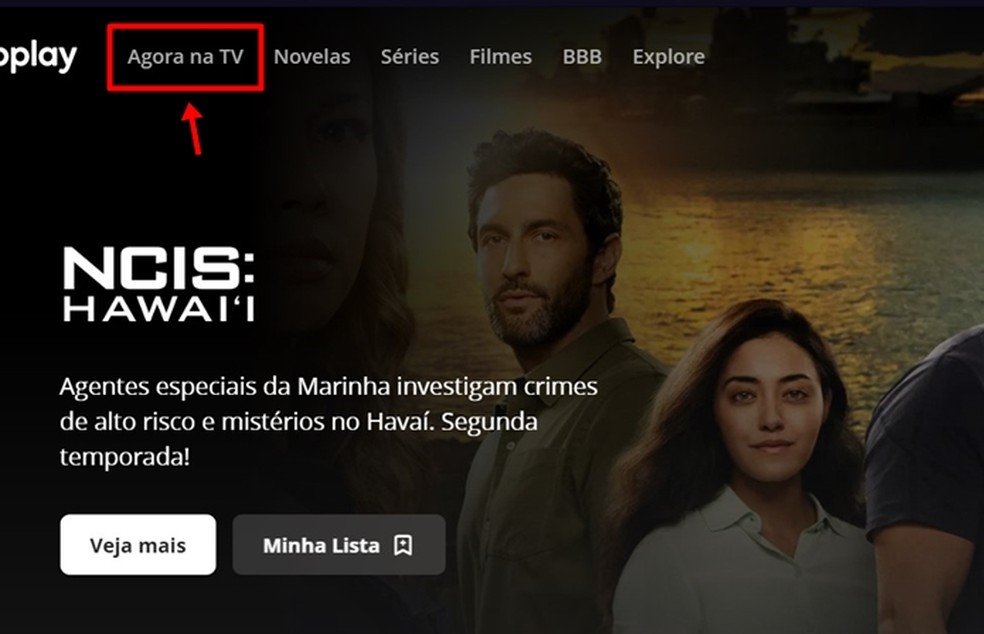Click the HAWAI'I word in the logo

click(x=159, y=309)
